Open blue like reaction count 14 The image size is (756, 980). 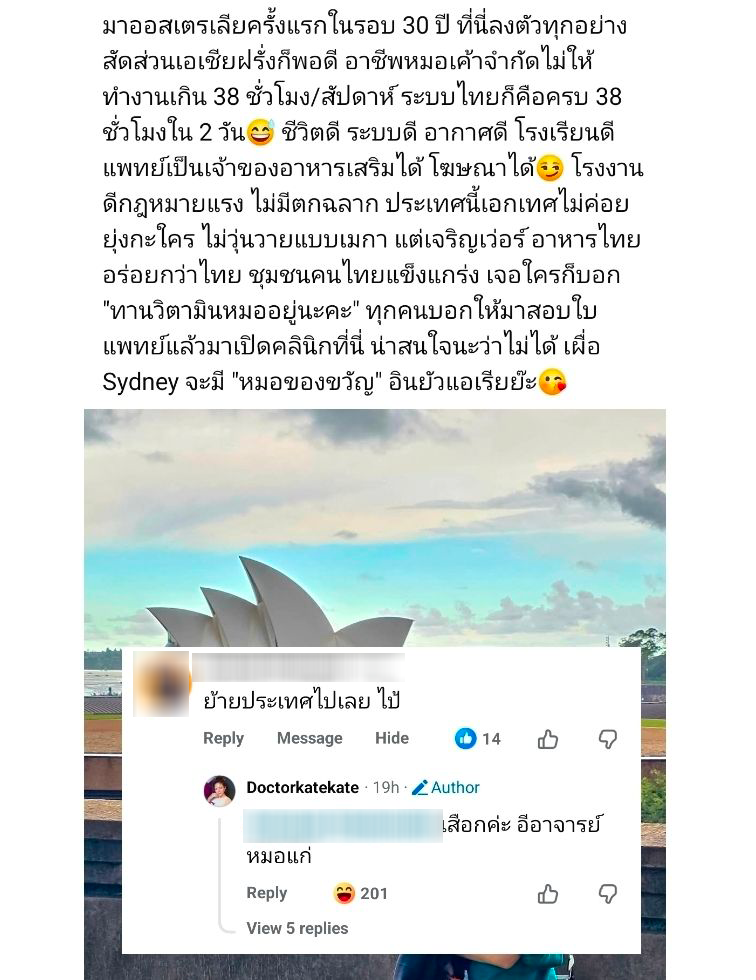click(x=477, y=739)
